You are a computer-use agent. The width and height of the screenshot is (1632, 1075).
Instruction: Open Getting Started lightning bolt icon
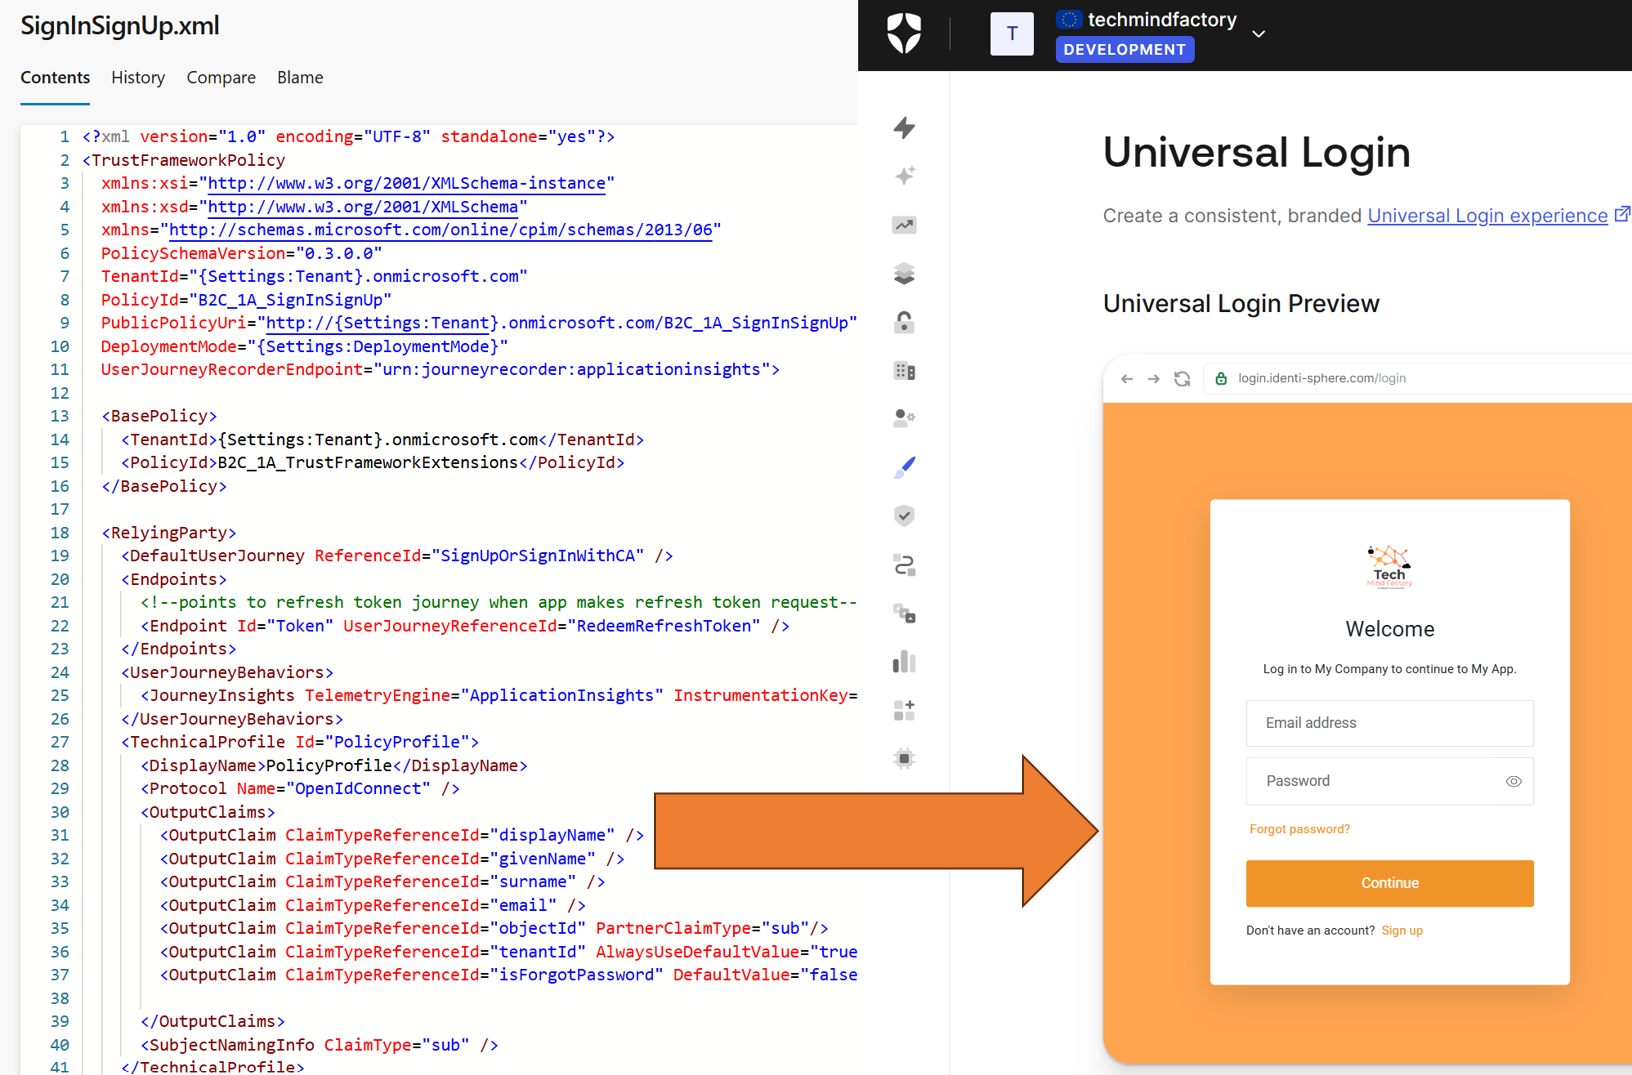(904, 128)
